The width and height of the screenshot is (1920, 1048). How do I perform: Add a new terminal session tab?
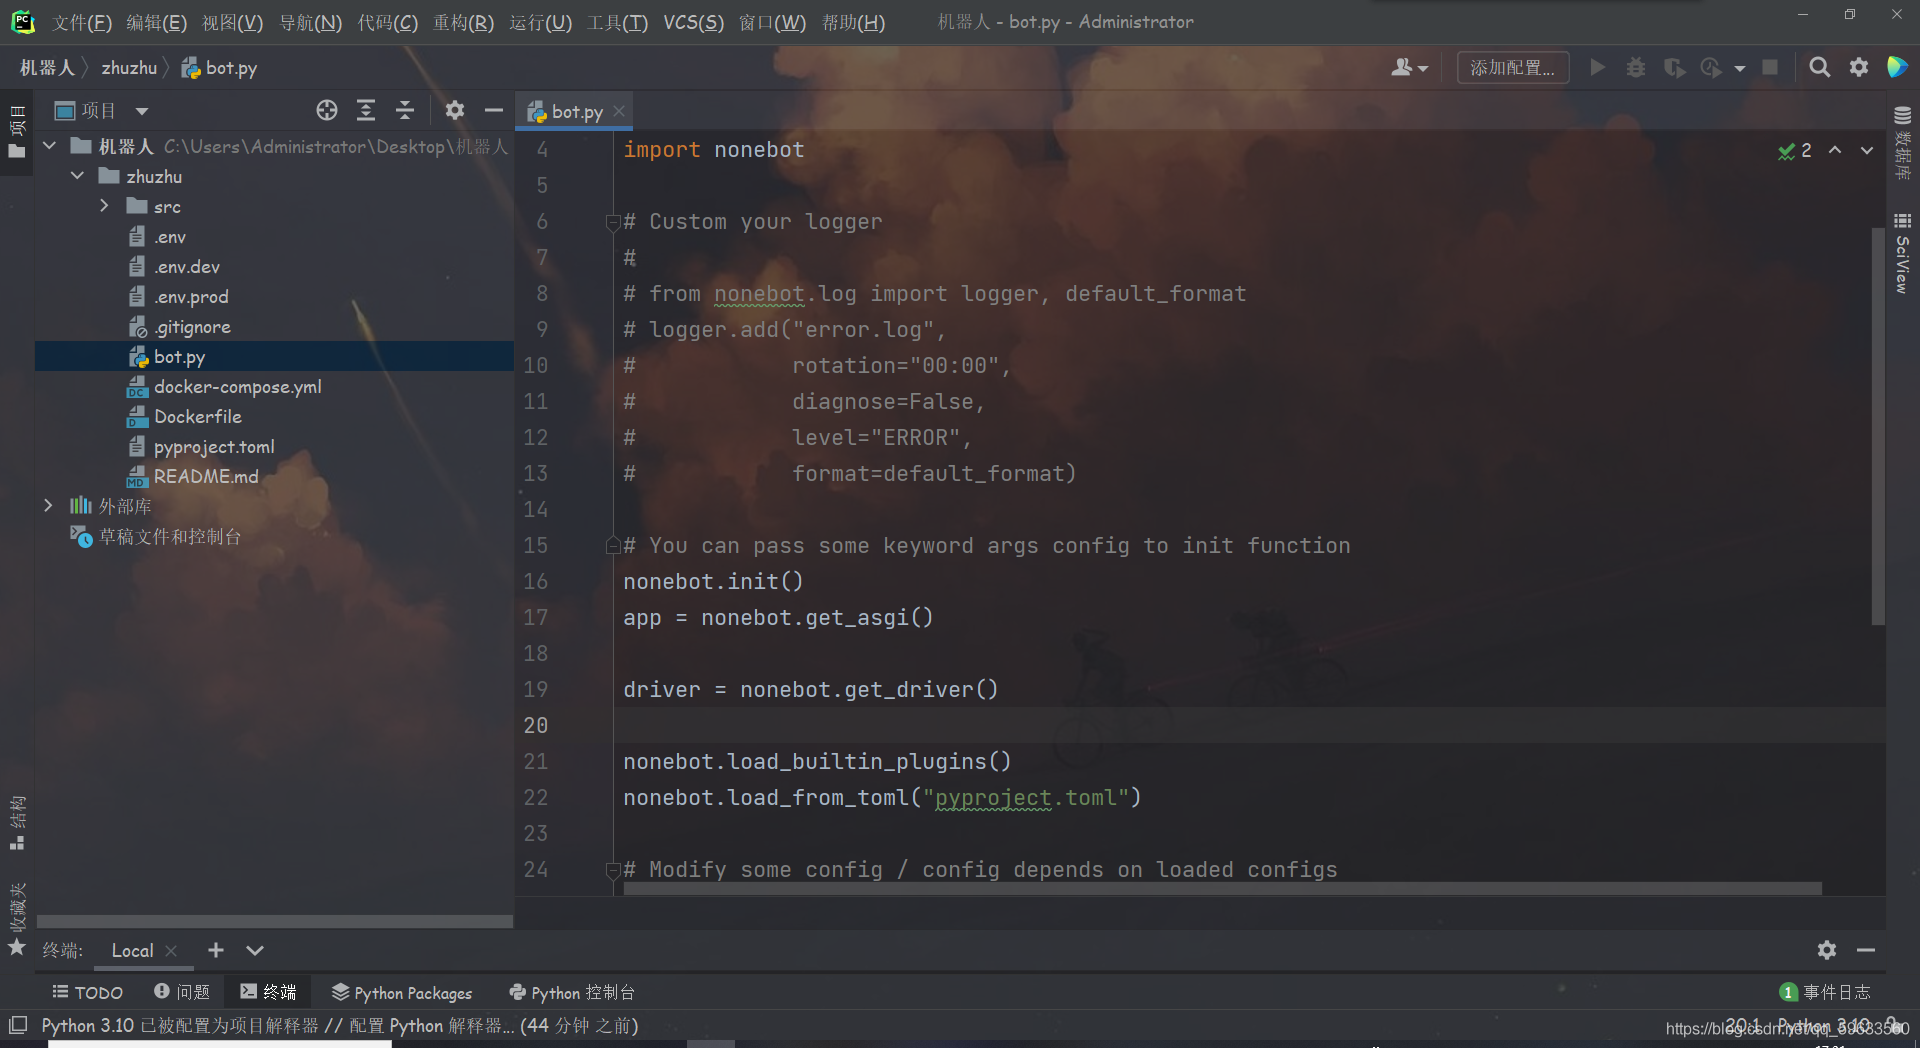(x=215, y=950)
